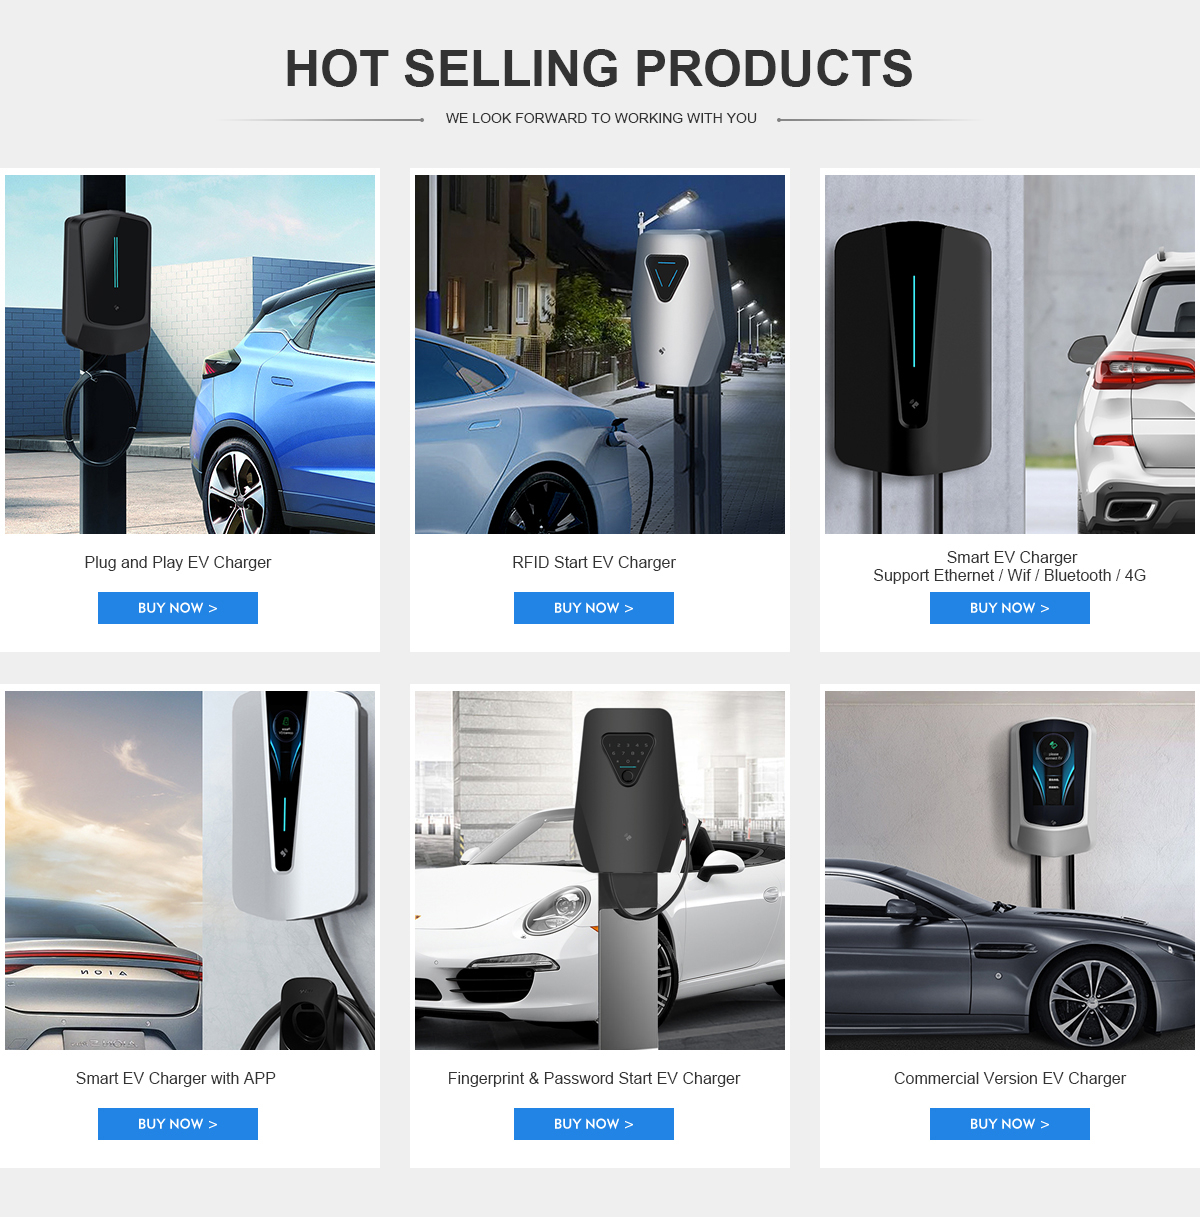
Task: Click BUY NOW under Smart EV Charger with APP
Action: (x=178, y=1124)
